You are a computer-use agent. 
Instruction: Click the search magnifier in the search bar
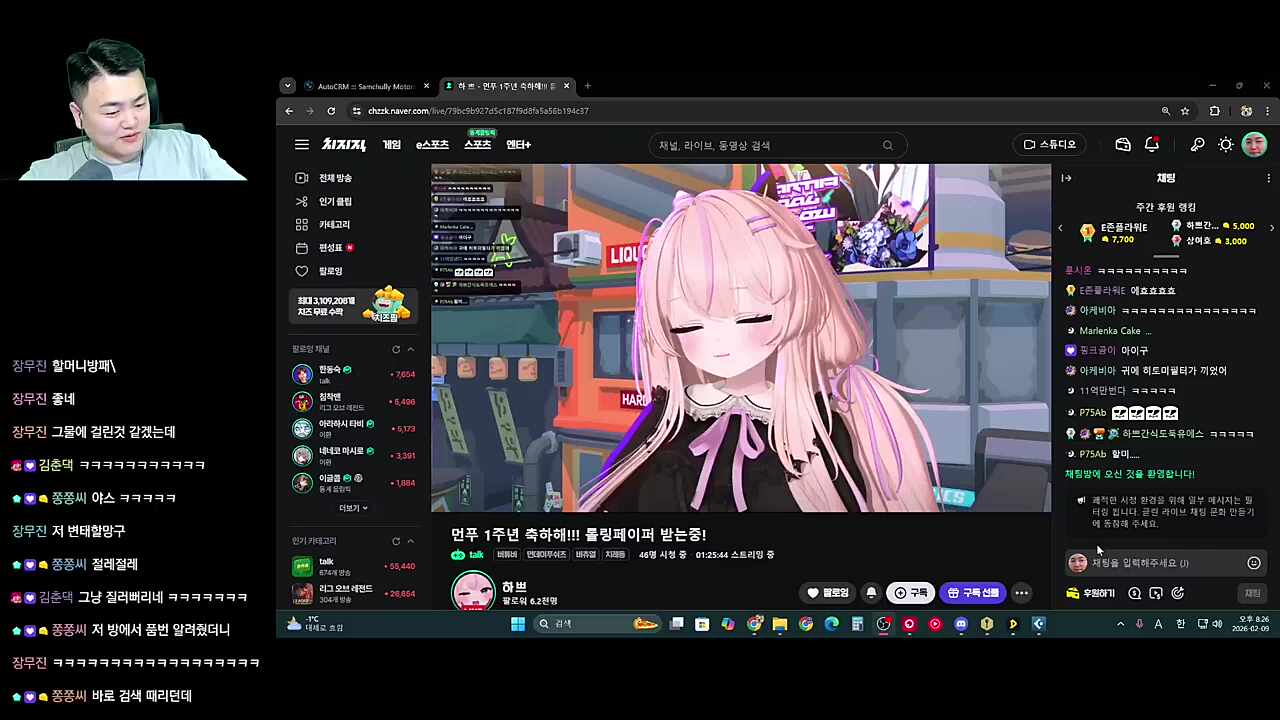[887, 145]
